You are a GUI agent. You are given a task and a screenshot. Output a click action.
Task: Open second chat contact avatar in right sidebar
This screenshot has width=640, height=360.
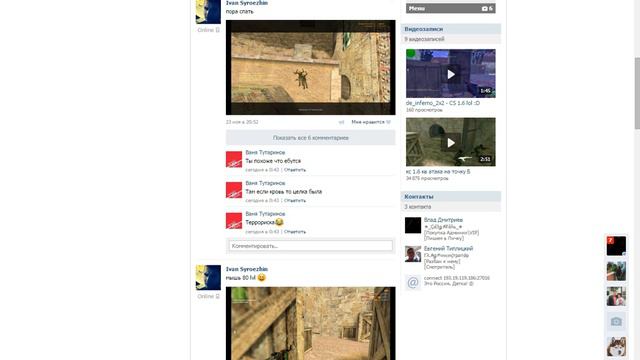(616, 271)
